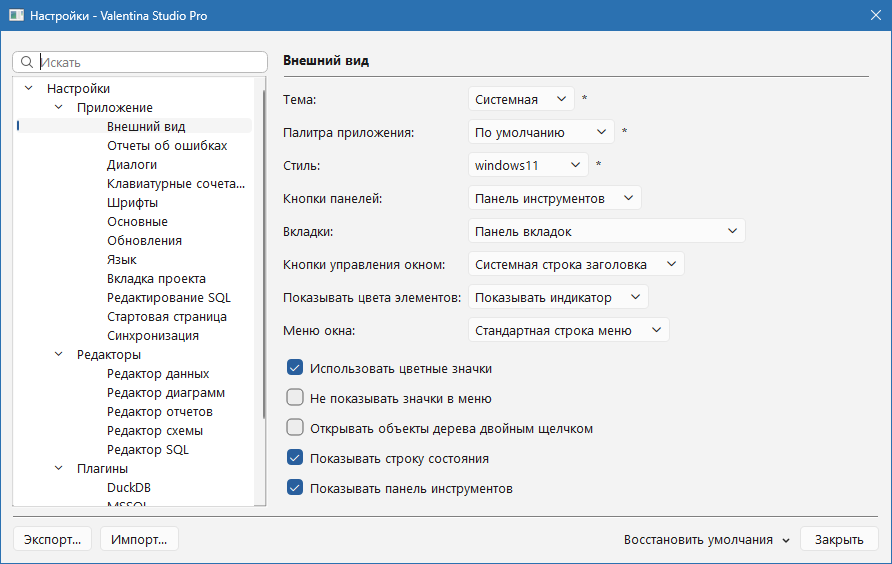
Task: Click the Приложение tree label
Action: (115, 107)
